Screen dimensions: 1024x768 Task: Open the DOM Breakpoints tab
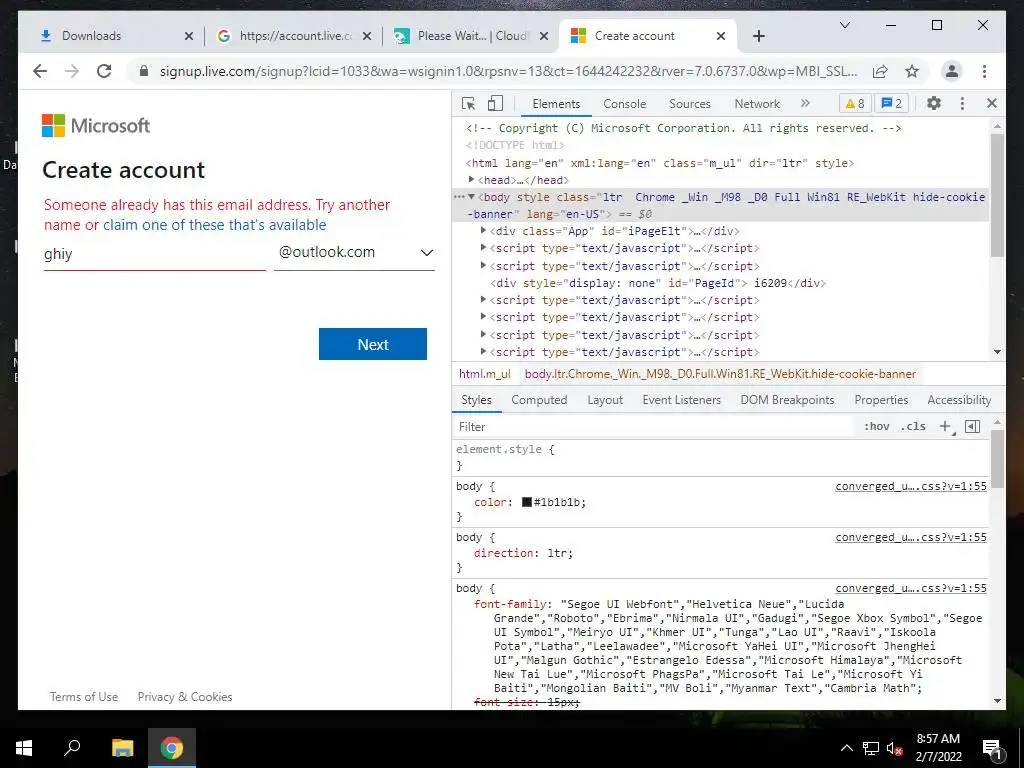[x=787, y=400]
